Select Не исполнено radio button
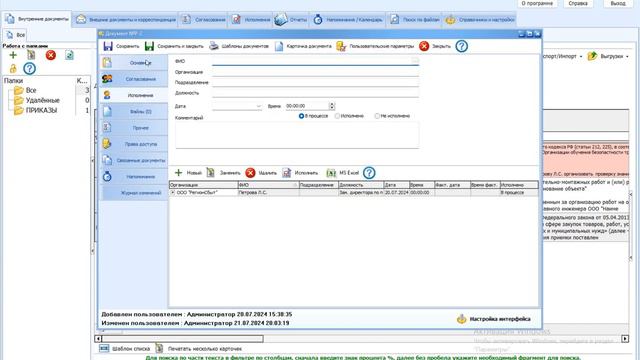 point(377,116)
